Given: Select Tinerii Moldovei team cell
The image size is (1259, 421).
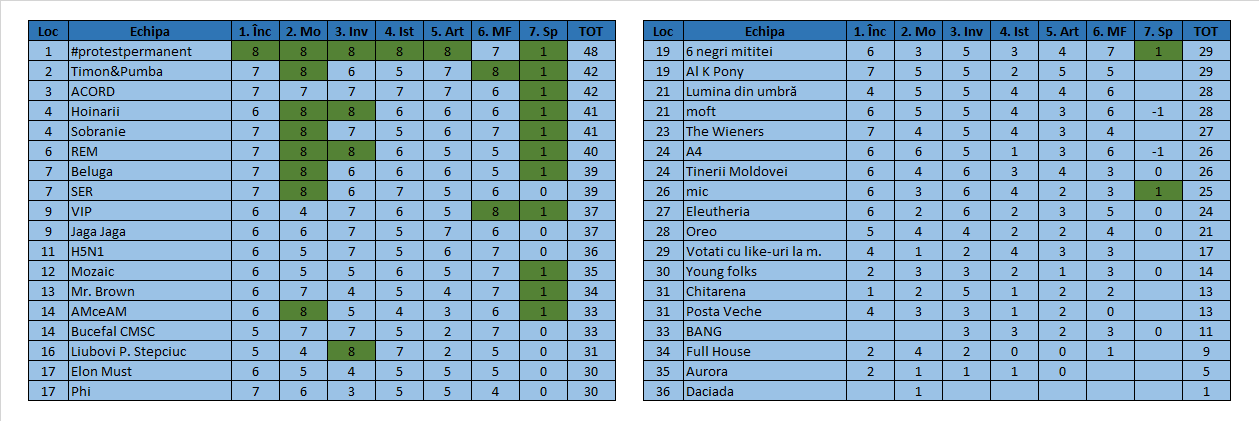Looking at the screenshot, I should 764,171.
